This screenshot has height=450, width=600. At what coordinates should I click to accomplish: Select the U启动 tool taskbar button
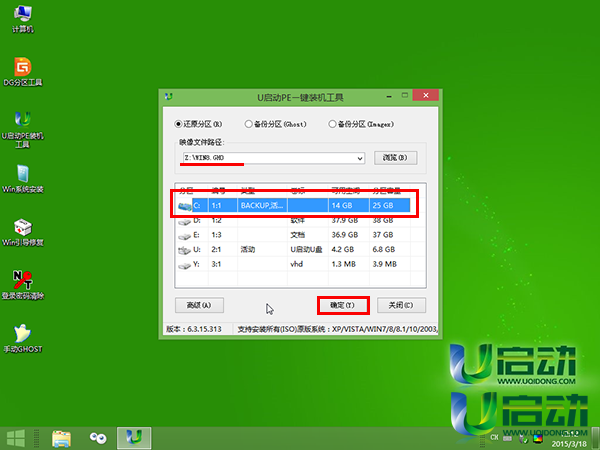coord(134,438)
